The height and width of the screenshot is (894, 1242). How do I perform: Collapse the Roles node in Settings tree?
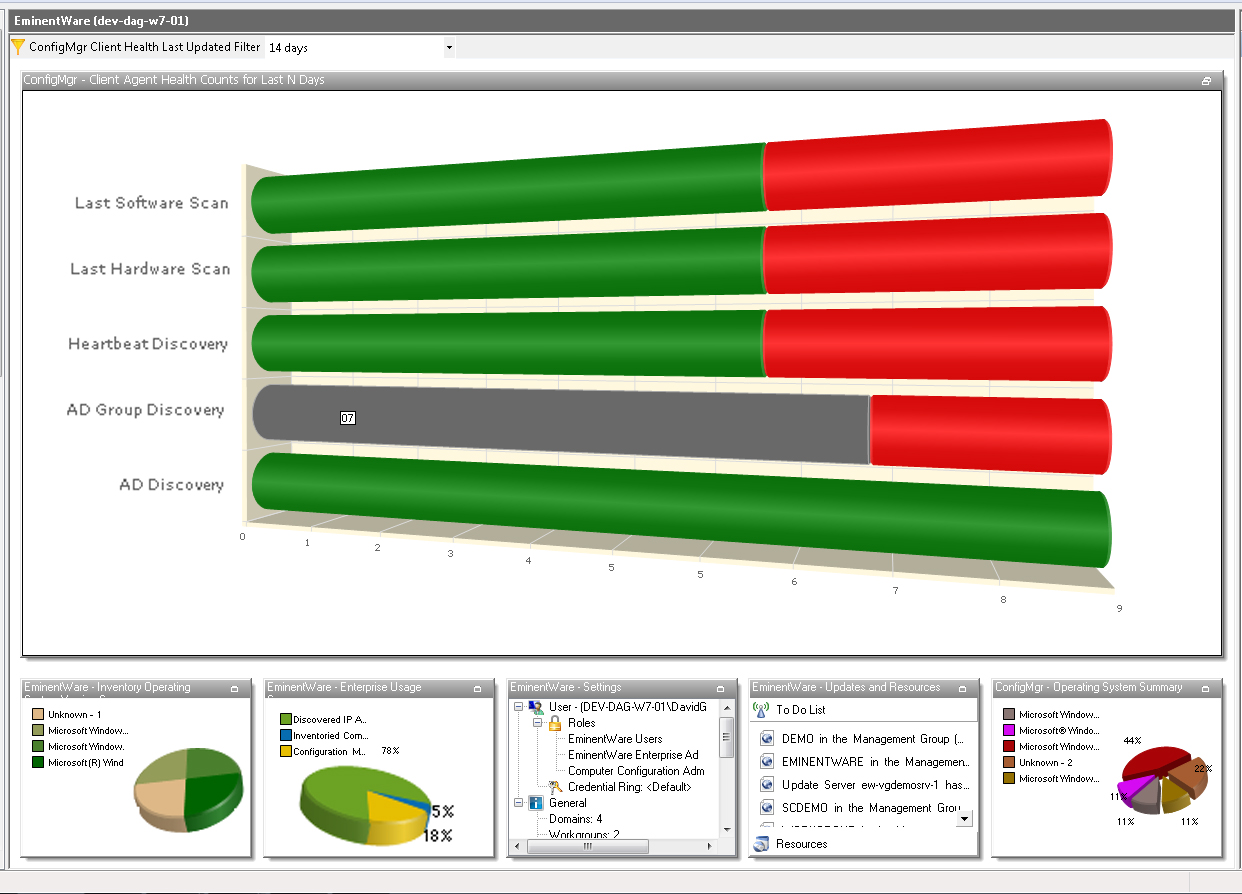538,723
